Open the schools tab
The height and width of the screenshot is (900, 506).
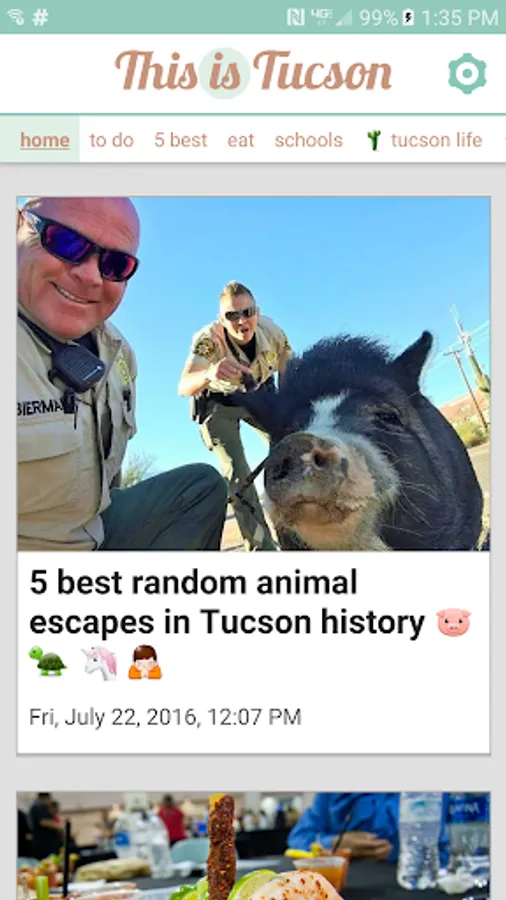tap(309, 140)
